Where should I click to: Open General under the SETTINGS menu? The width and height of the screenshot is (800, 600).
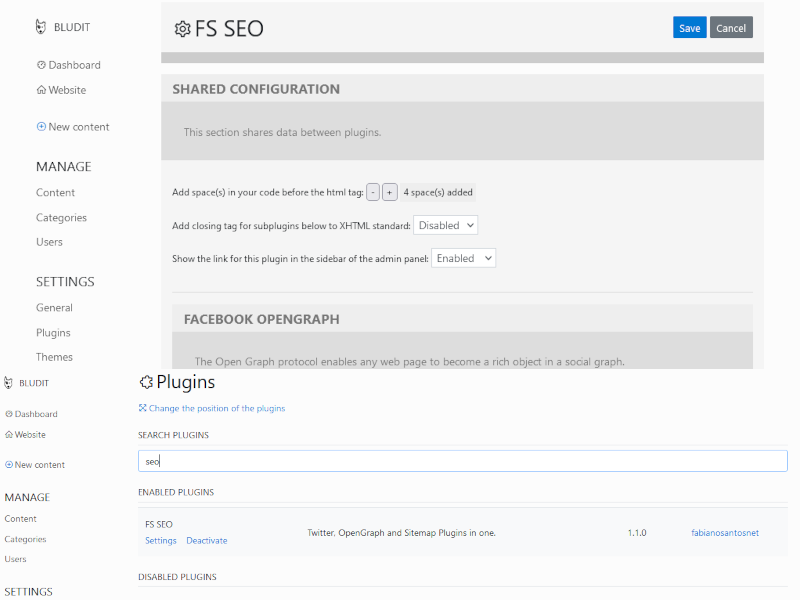point(54,308)
